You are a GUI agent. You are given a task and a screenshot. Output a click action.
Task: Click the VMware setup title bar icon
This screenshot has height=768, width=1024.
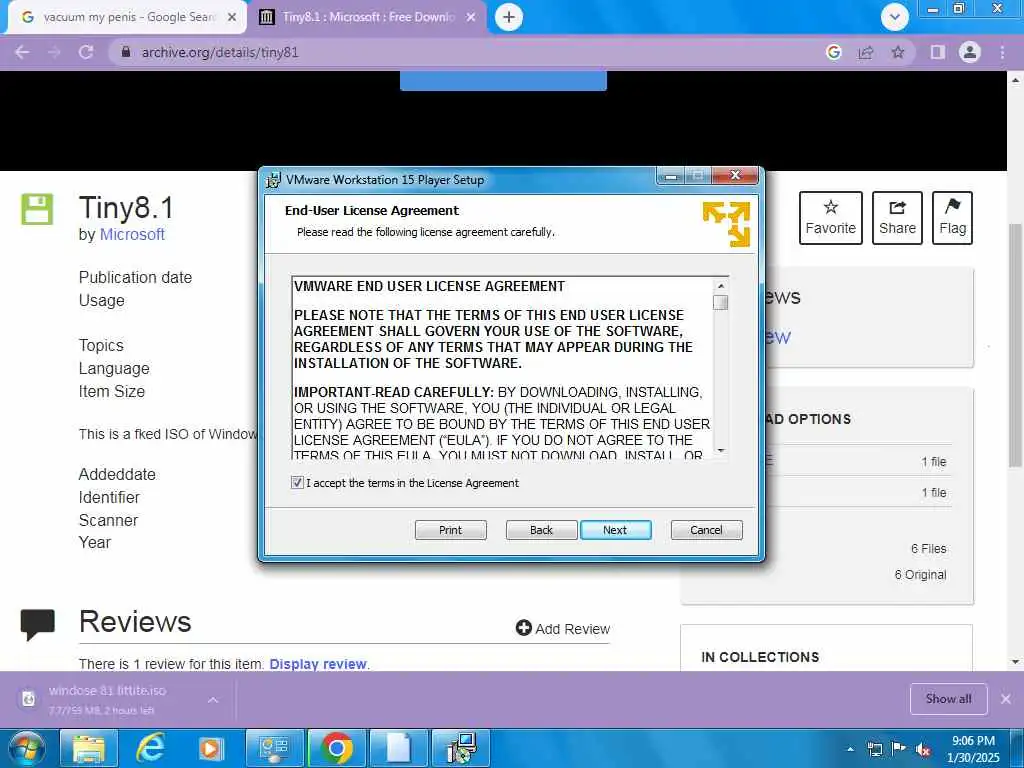pyautogui.click(x=273, y=180)
